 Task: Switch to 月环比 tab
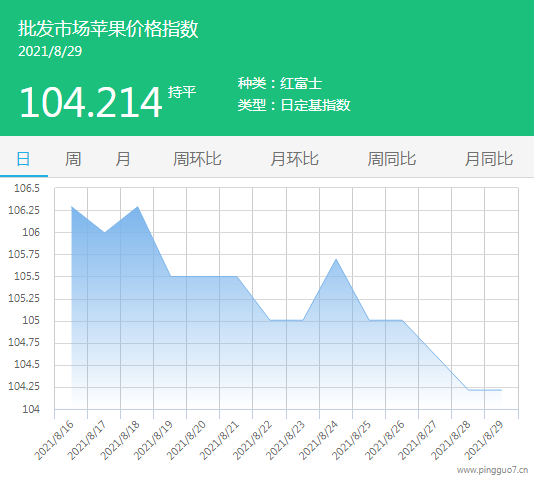pyautogui.click(x=295, y=159)
